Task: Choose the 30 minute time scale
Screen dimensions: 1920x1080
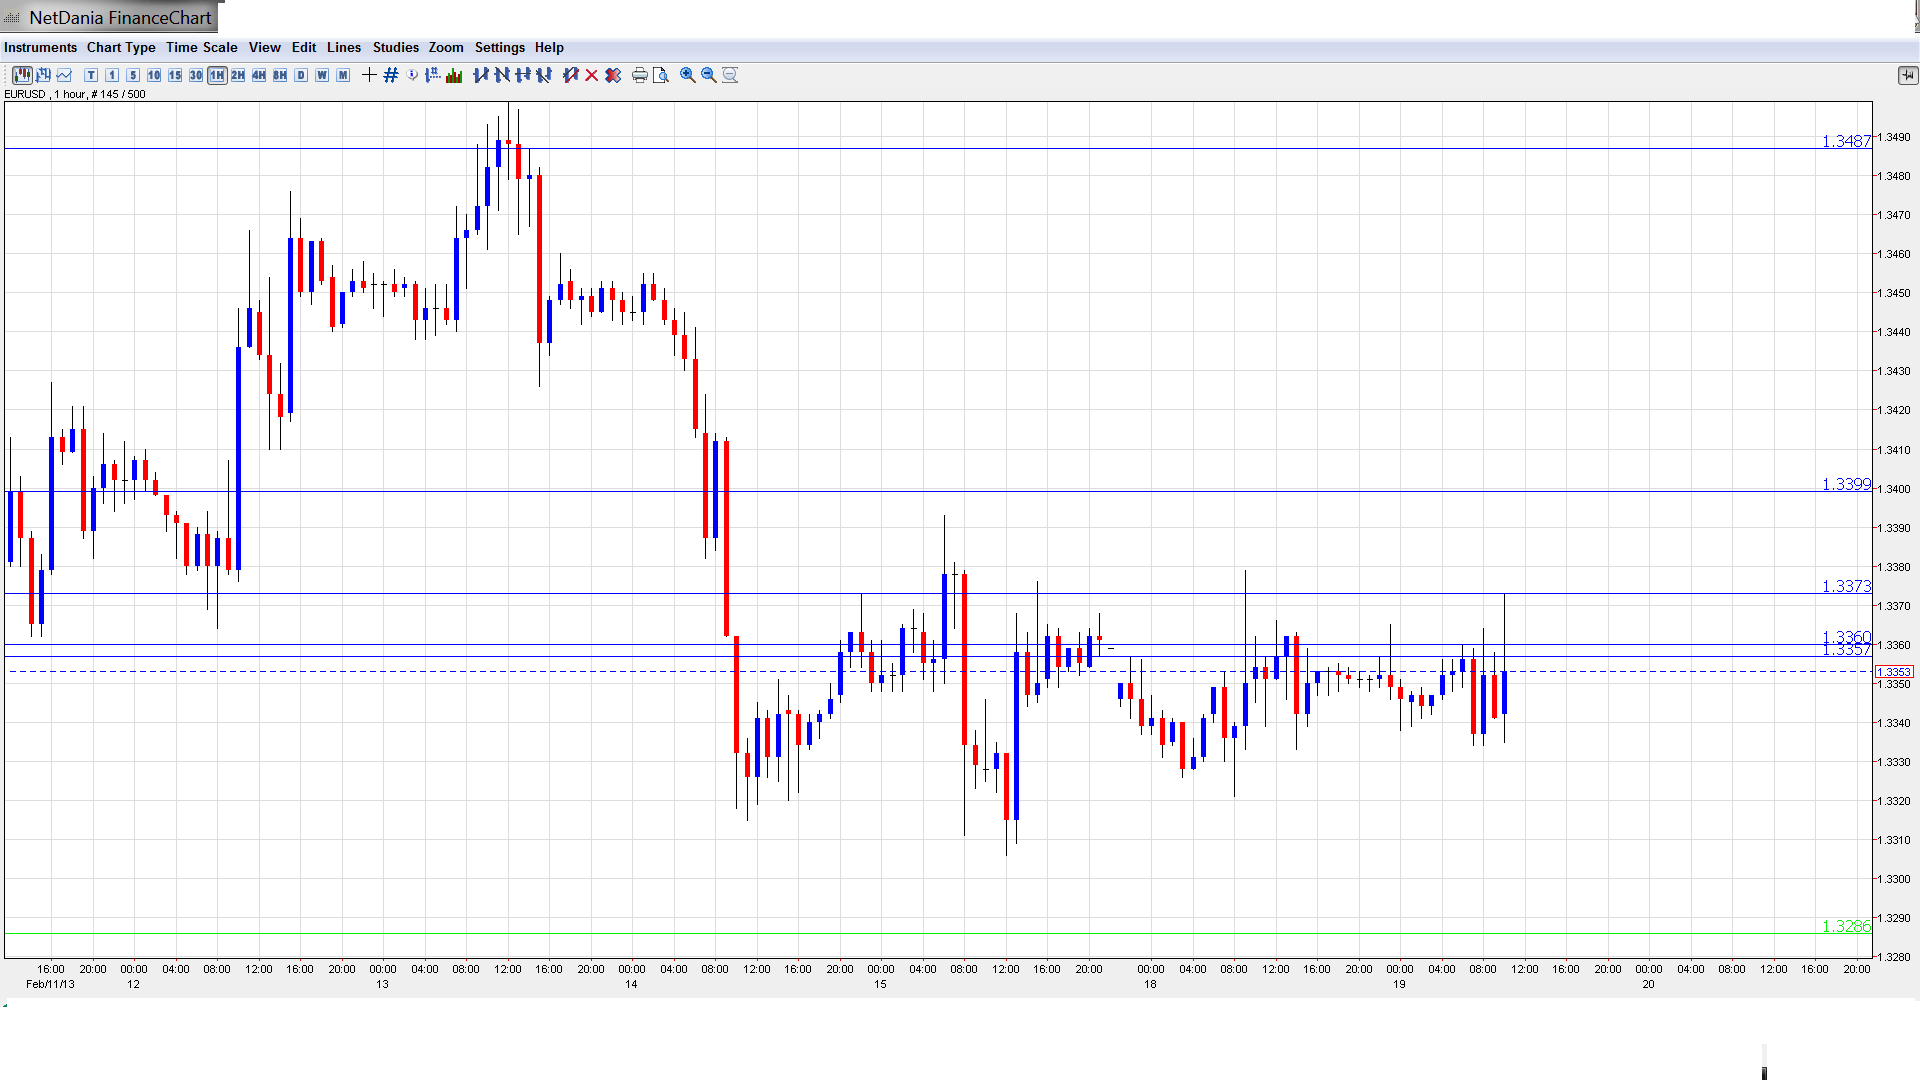Action: pyautogui.click(x=196, y=75)
